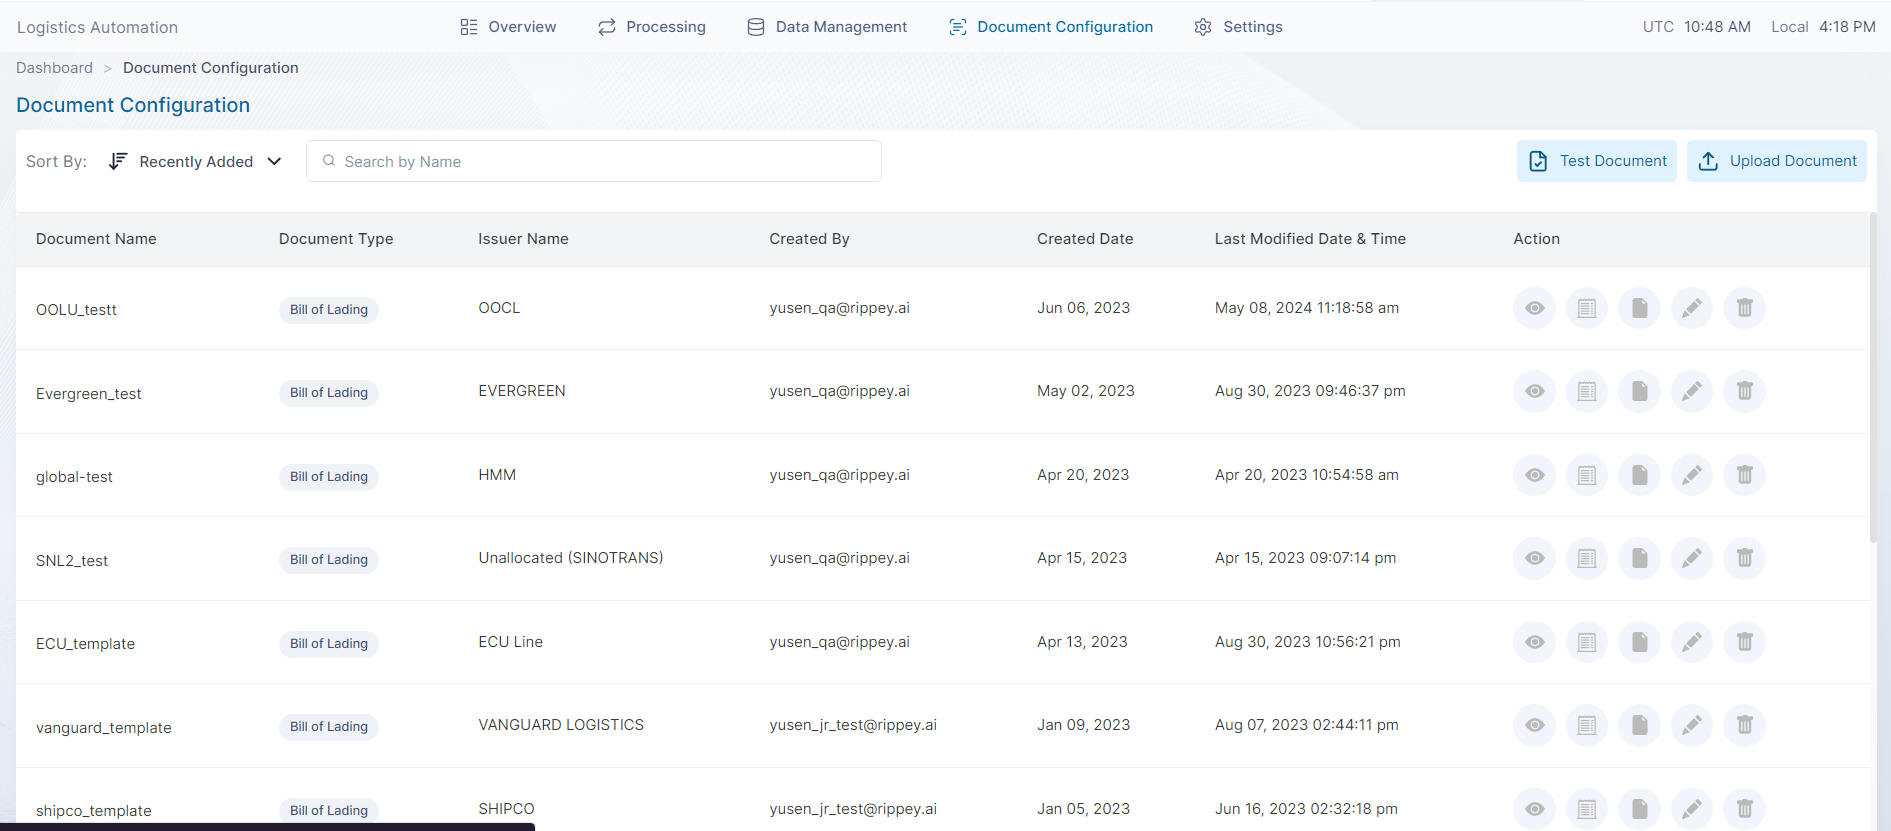
Task: Go to the Processing tab
Action: [652, 27]
